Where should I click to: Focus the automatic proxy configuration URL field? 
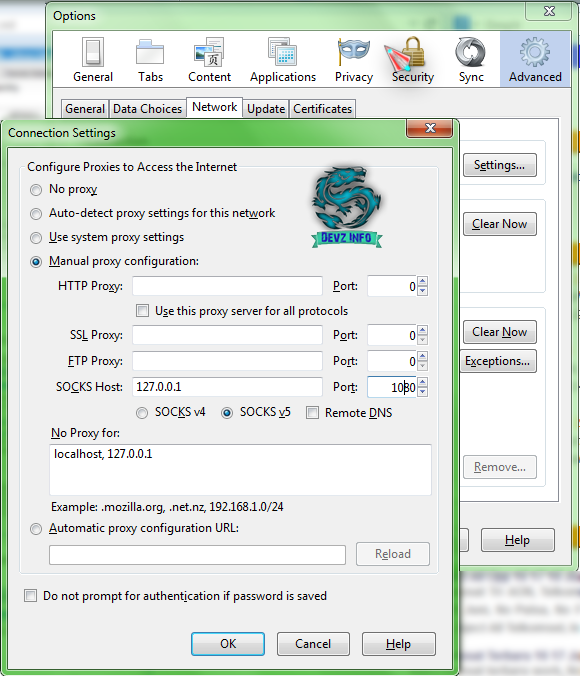click(x=198, y=554)
